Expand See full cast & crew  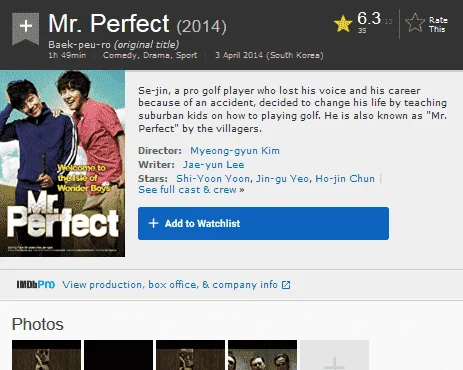pos(191,190)
